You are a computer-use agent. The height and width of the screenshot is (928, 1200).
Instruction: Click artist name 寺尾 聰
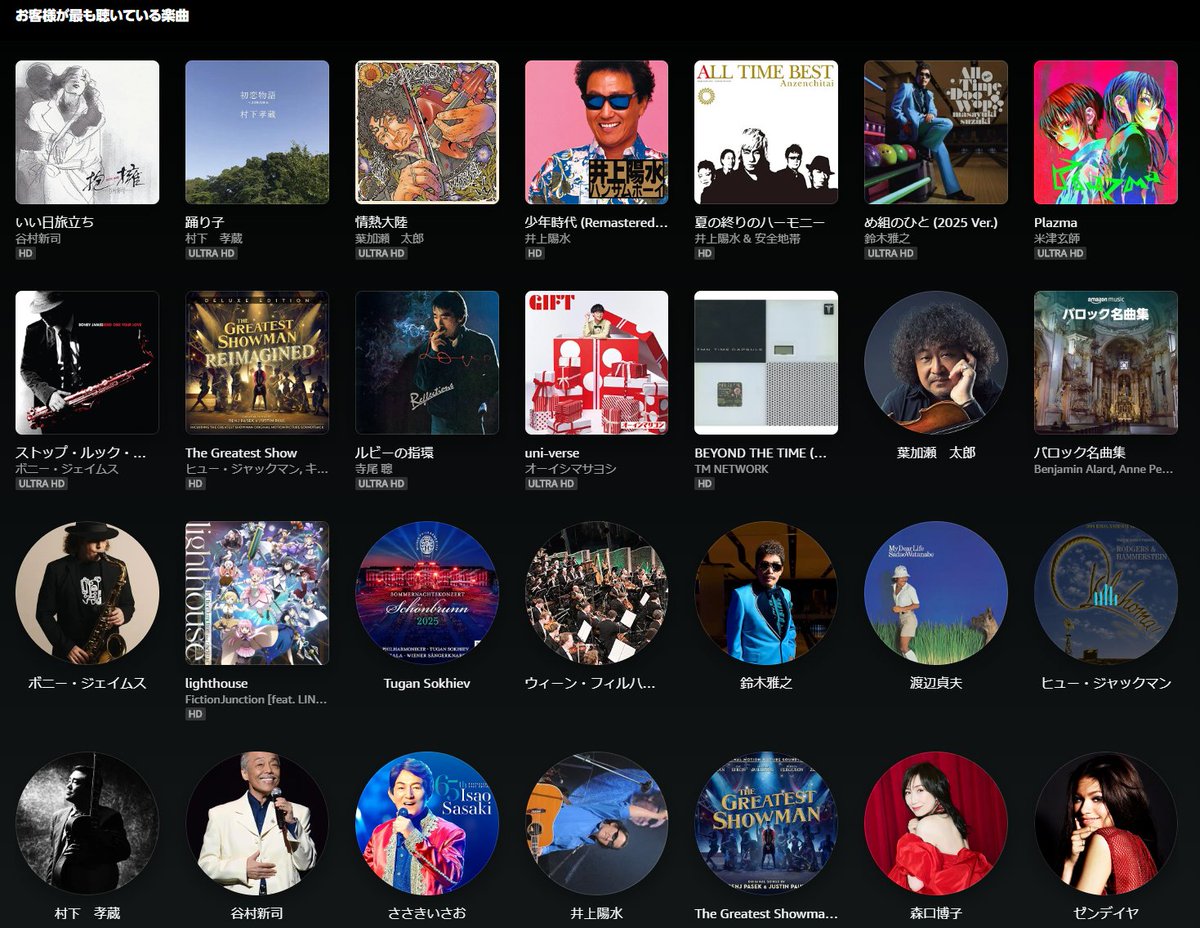(x=374, y=469)
